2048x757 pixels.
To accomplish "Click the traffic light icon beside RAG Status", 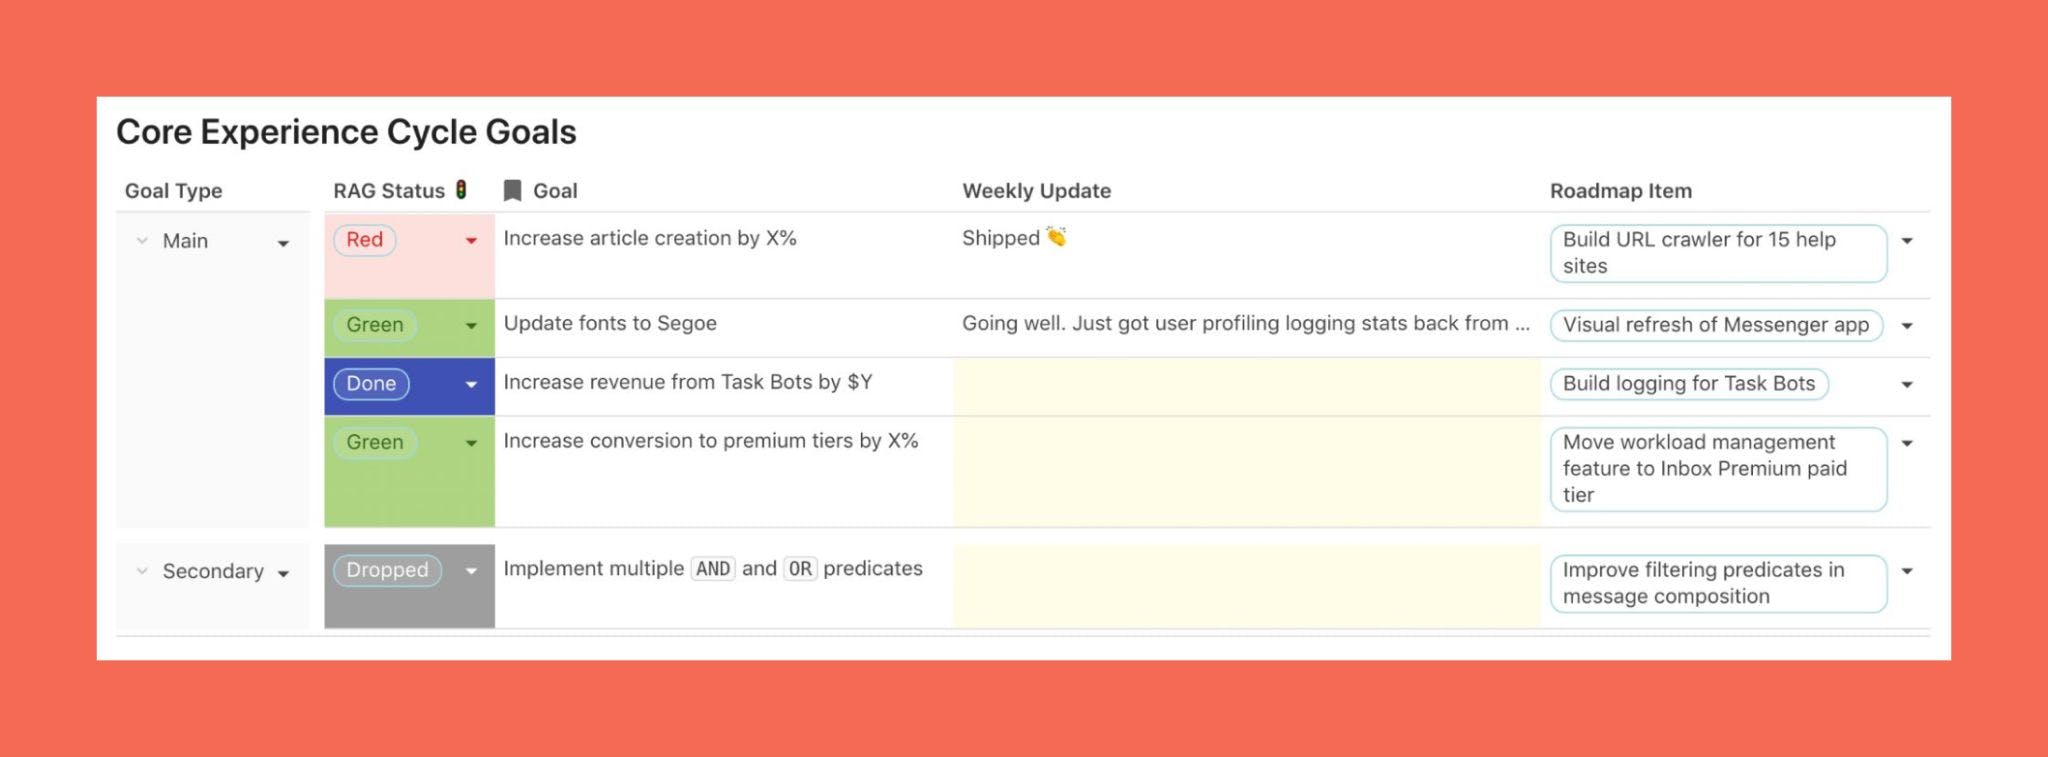I will (x=461, y=189).
